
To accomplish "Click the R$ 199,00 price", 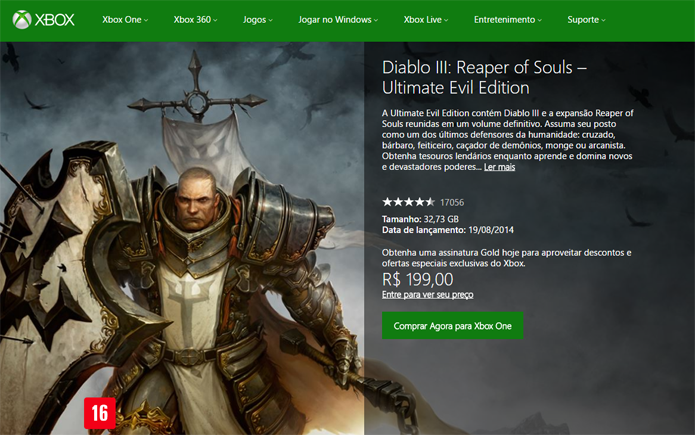I will point(418,279).
